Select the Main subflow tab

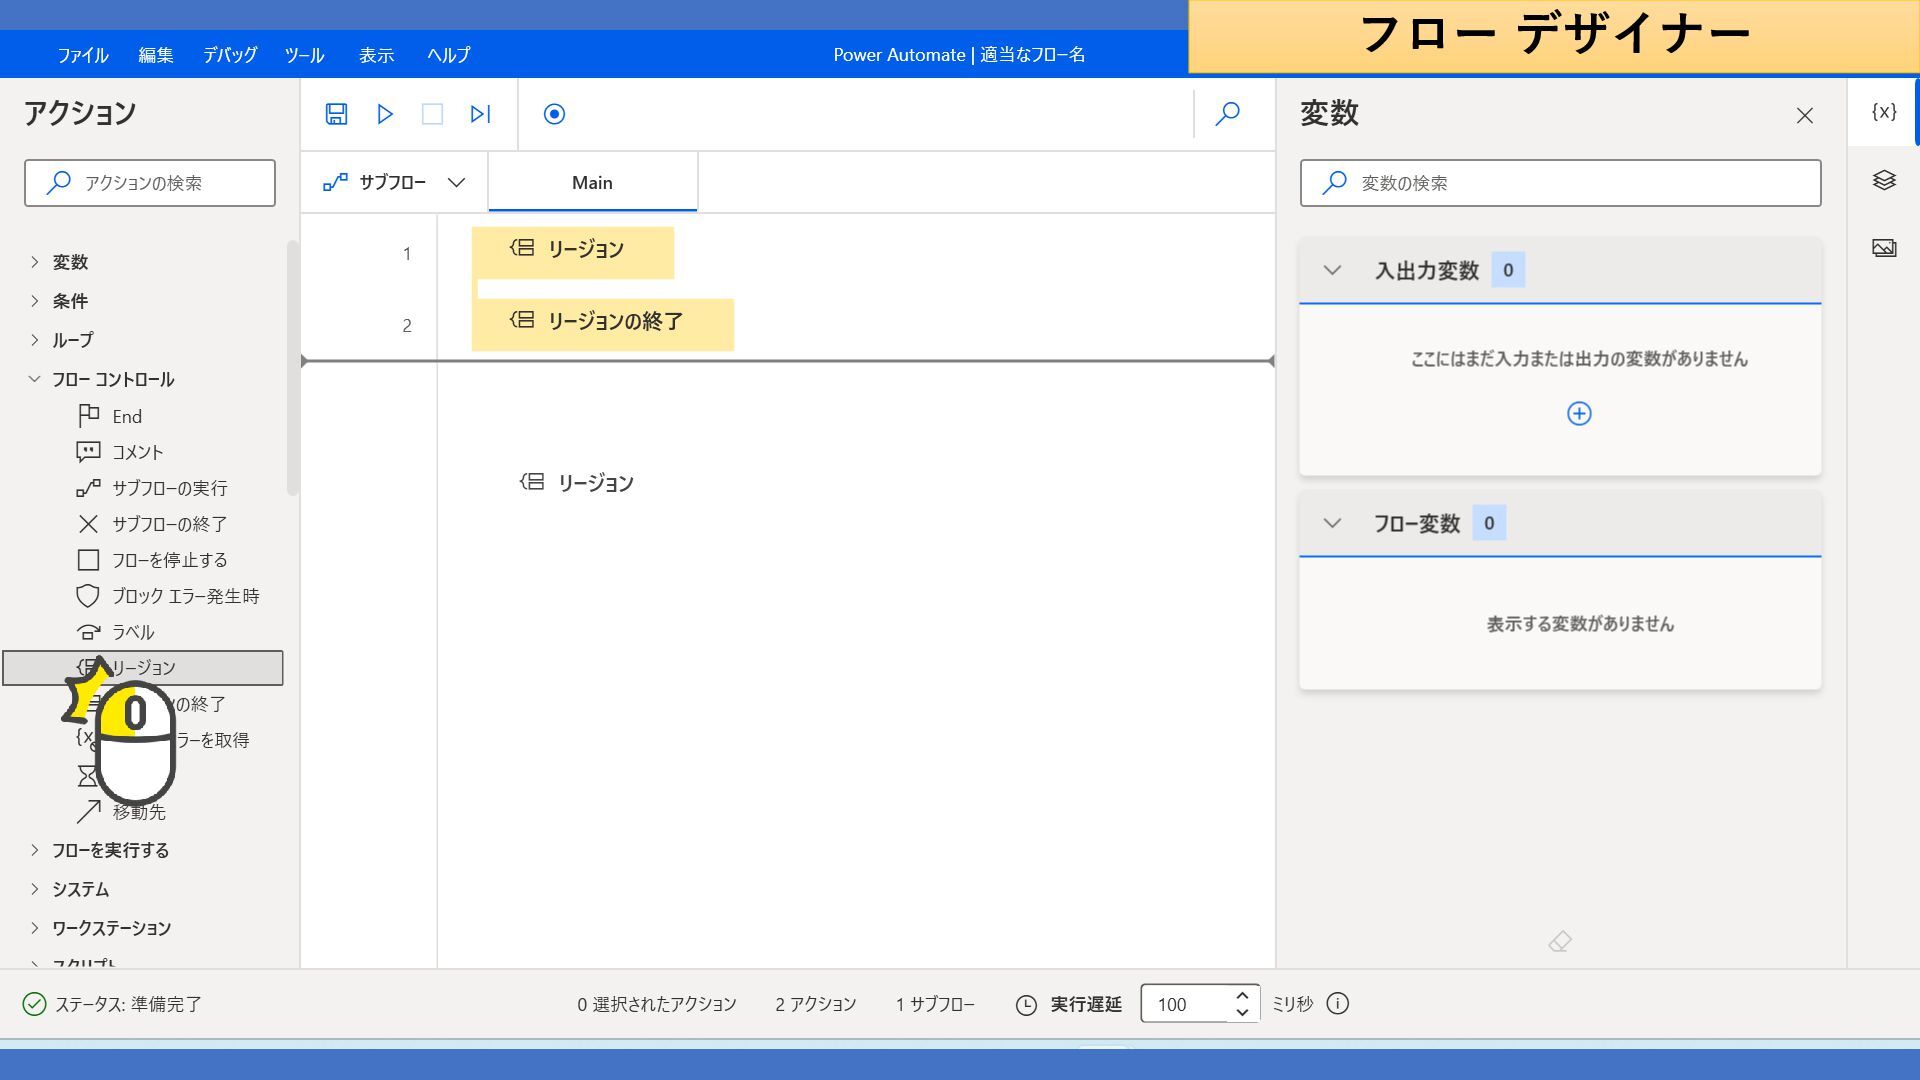click(x=592, y=183)
